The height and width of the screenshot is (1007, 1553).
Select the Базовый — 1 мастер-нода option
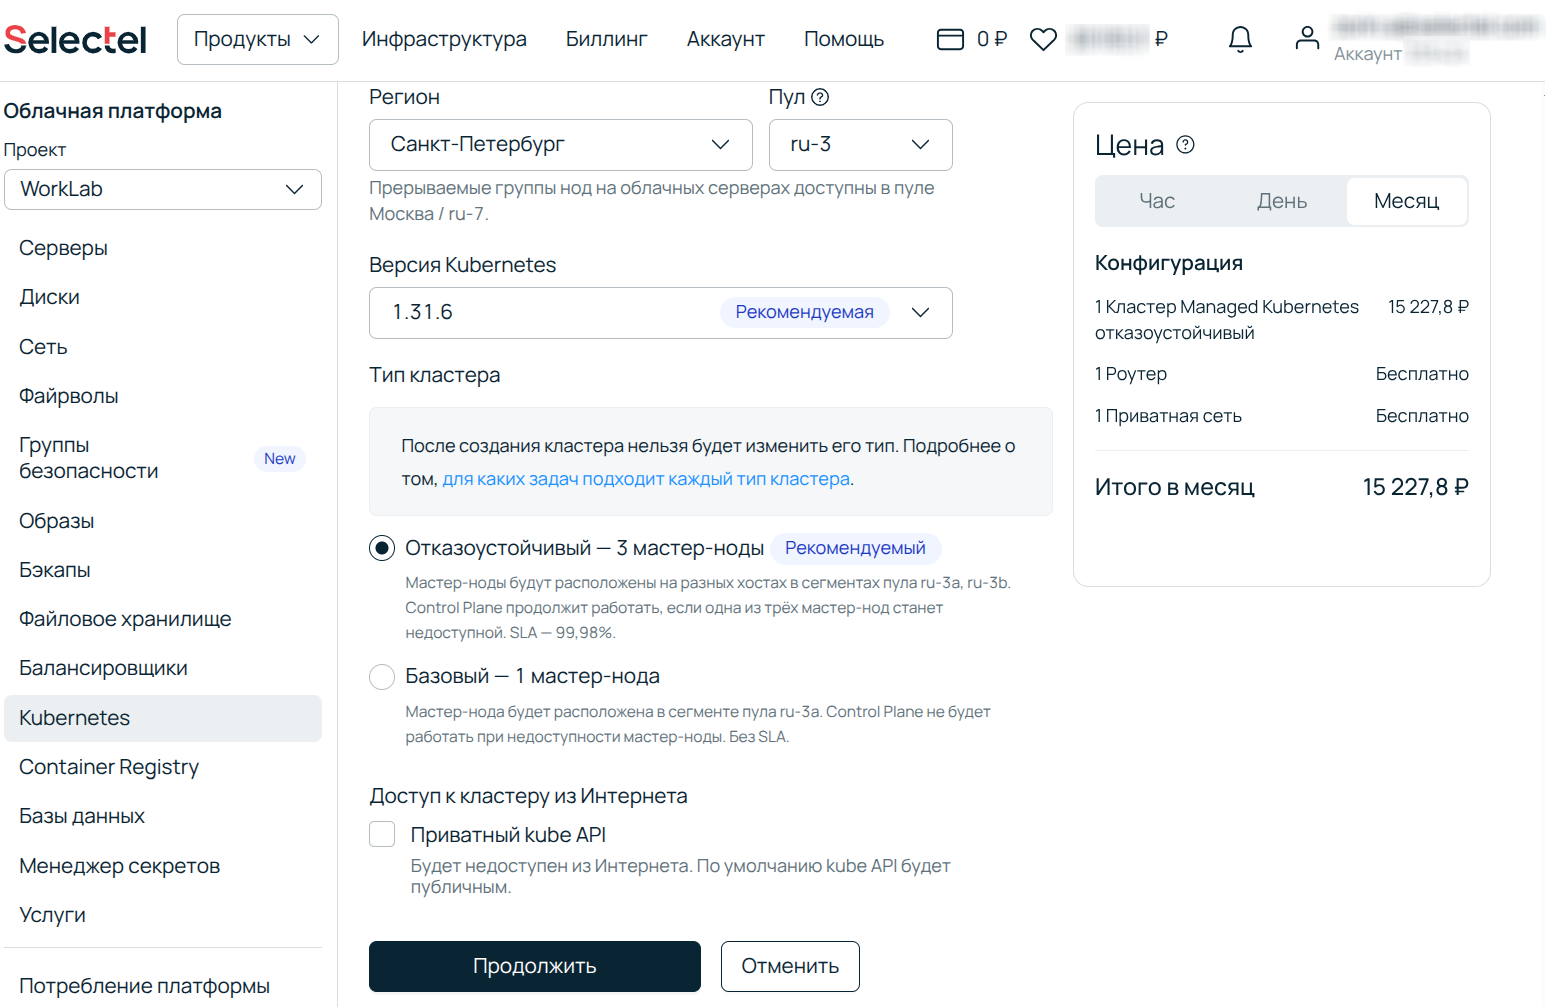coord(382,677)
